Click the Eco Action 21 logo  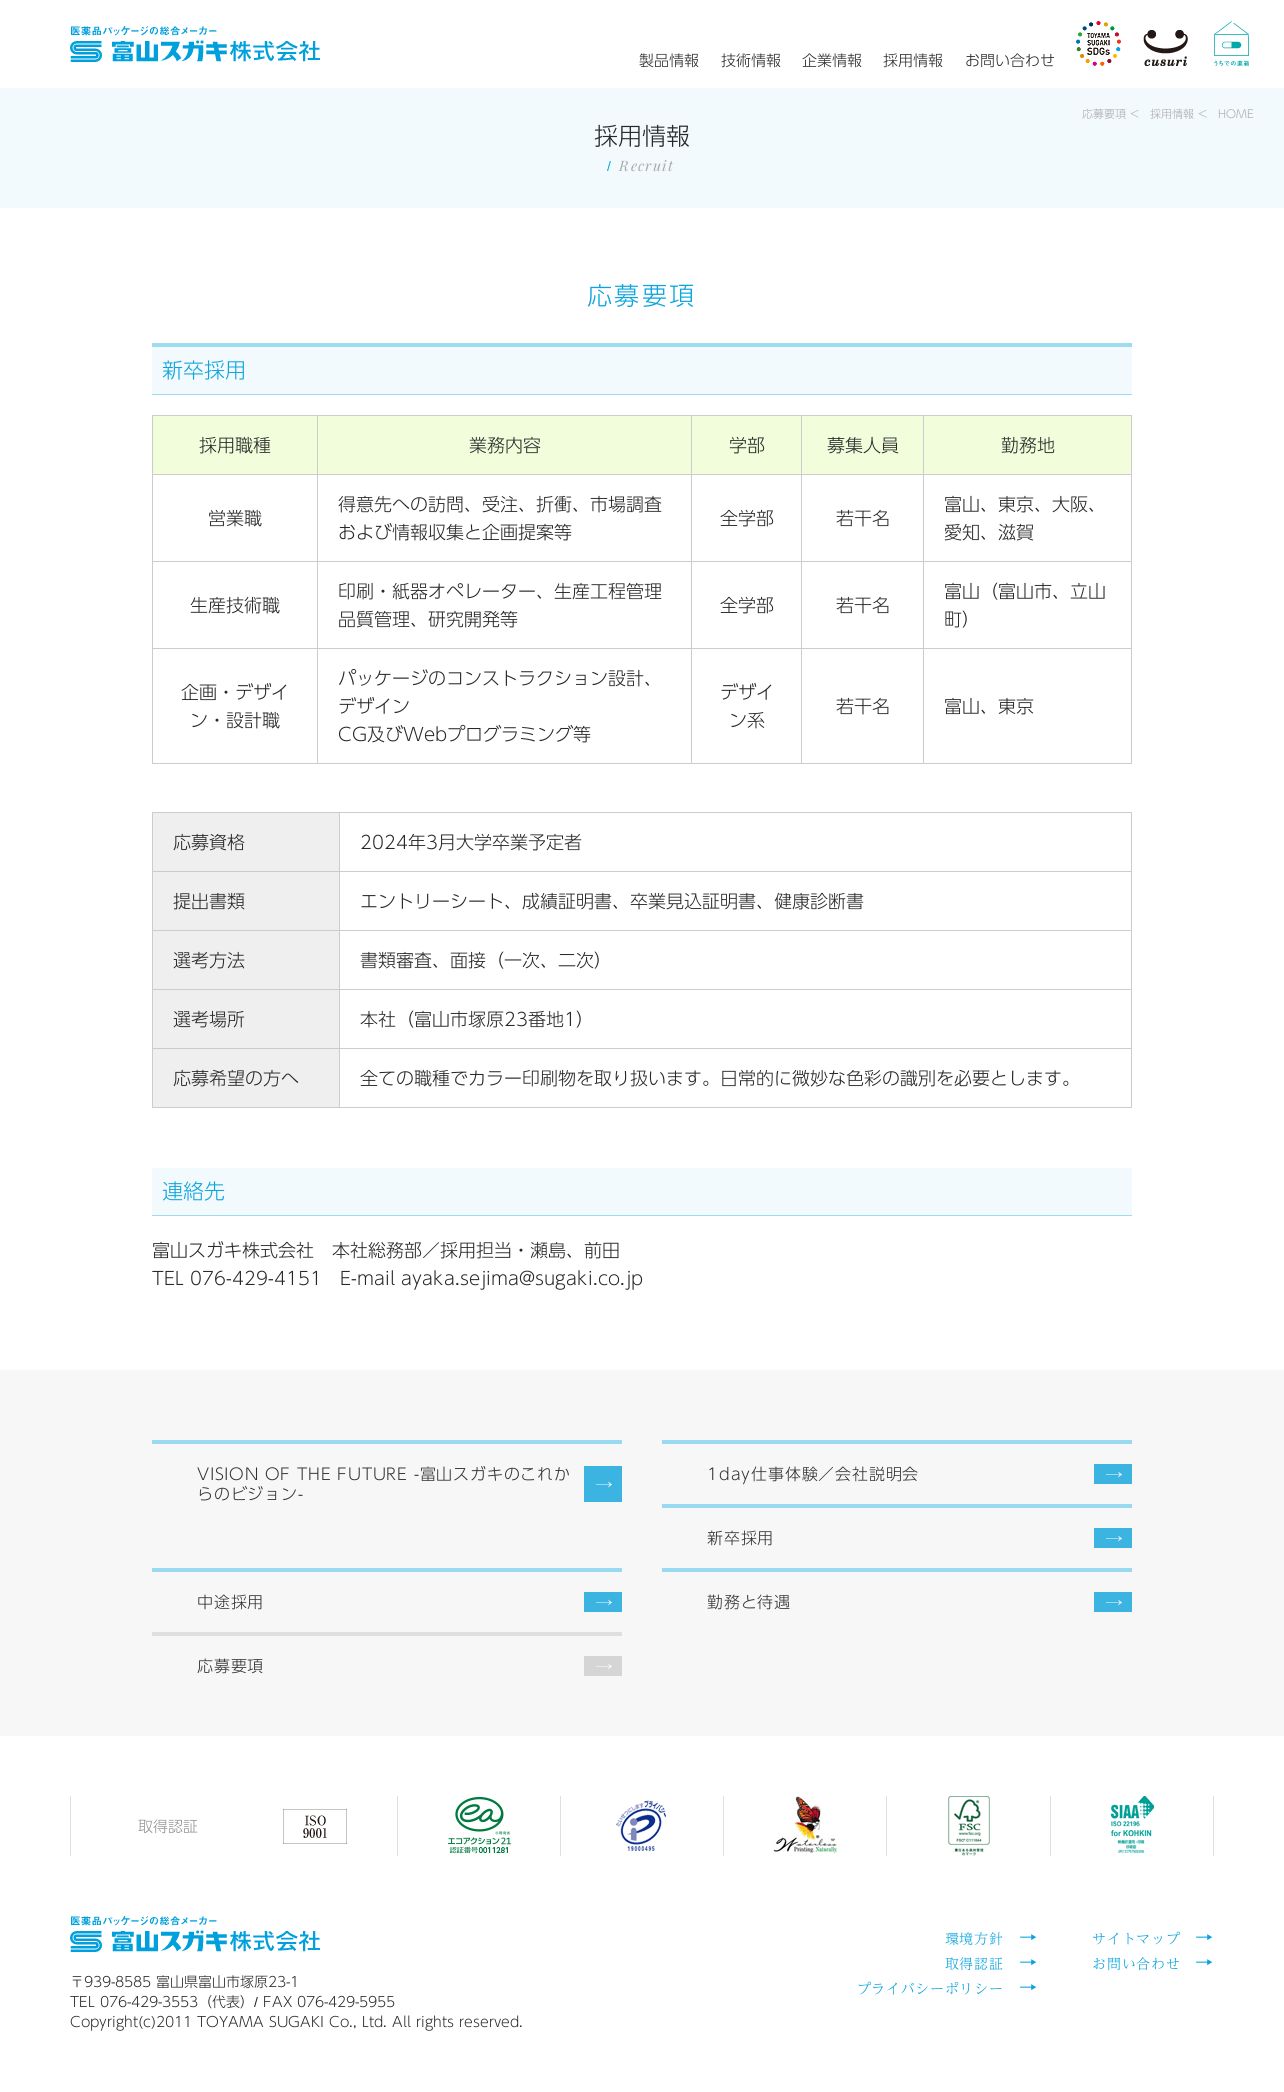pos(479,1825)
